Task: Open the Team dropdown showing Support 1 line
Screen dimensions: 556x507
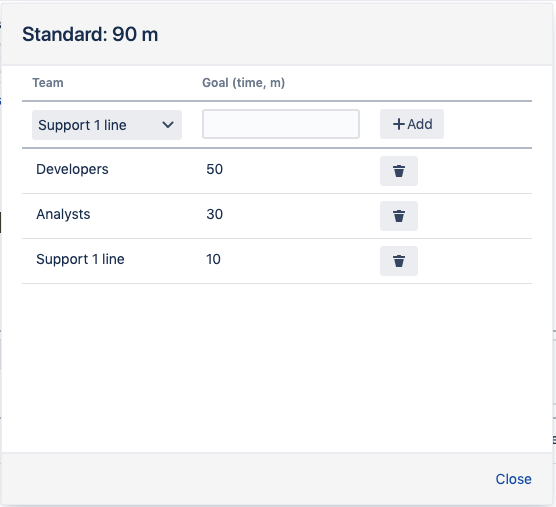Action: click(107, 125)
